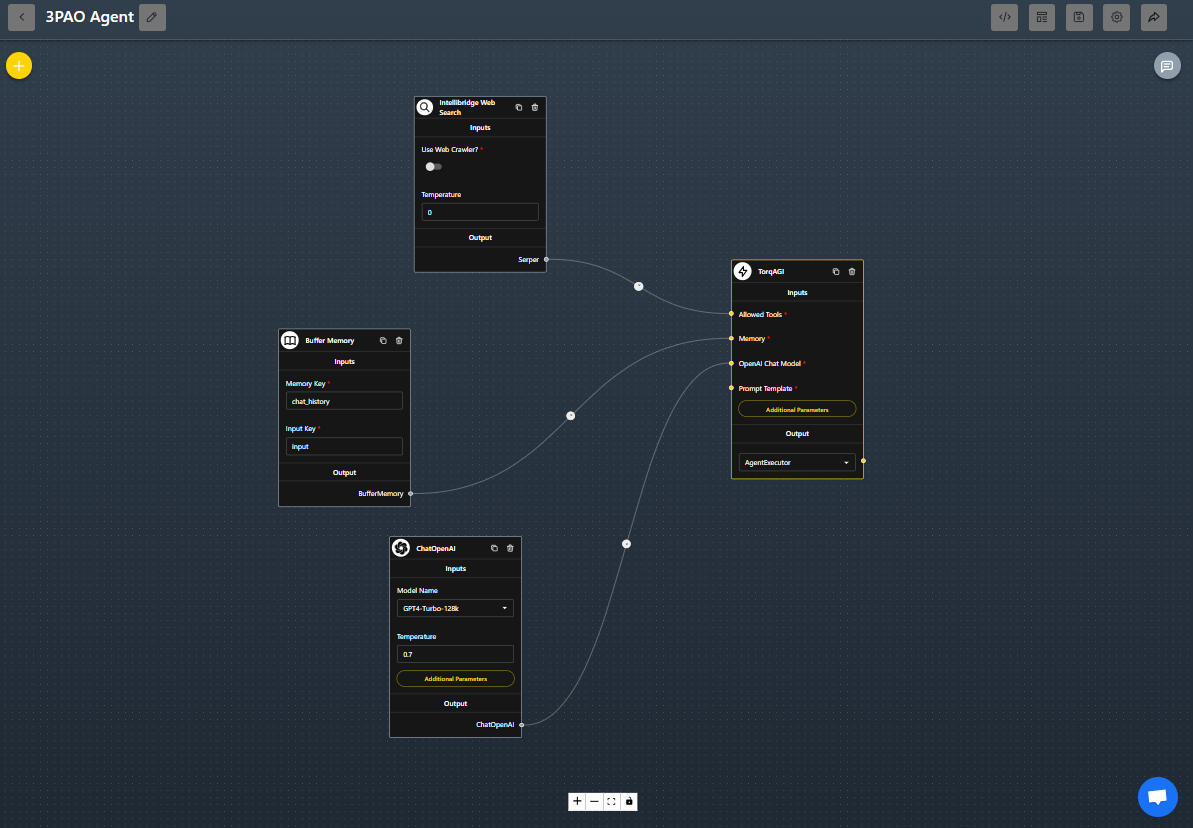Open the settings gear icon
Image resolution: width=1193 pixels, height=828 pixels.
(x=1117, y=17)
